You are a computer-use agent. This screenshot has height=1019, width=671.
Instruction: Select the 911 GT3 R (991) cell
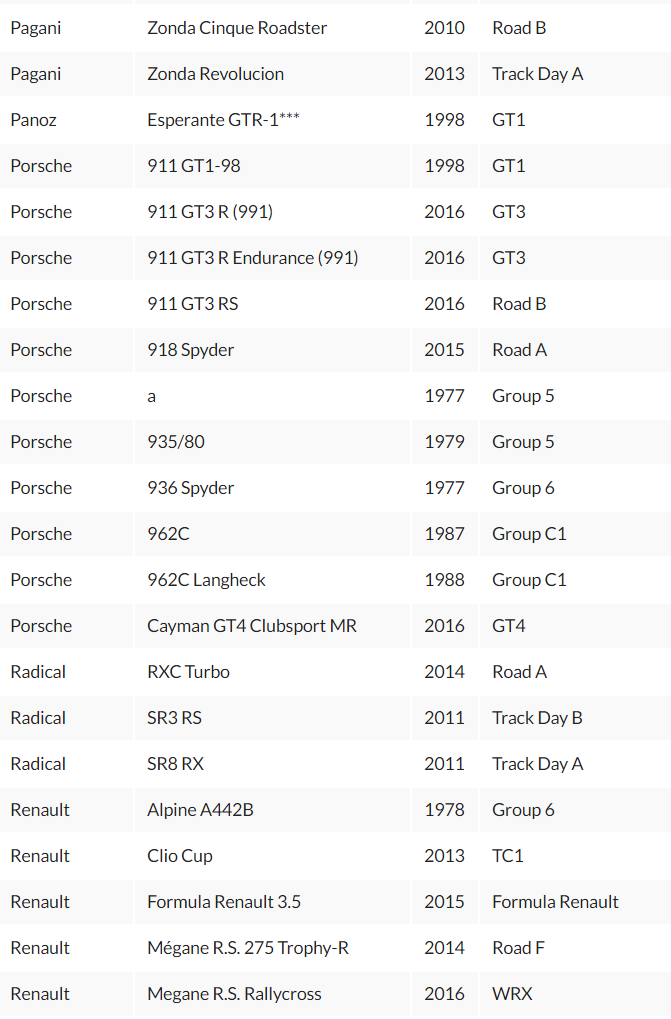tap(273, 212)
